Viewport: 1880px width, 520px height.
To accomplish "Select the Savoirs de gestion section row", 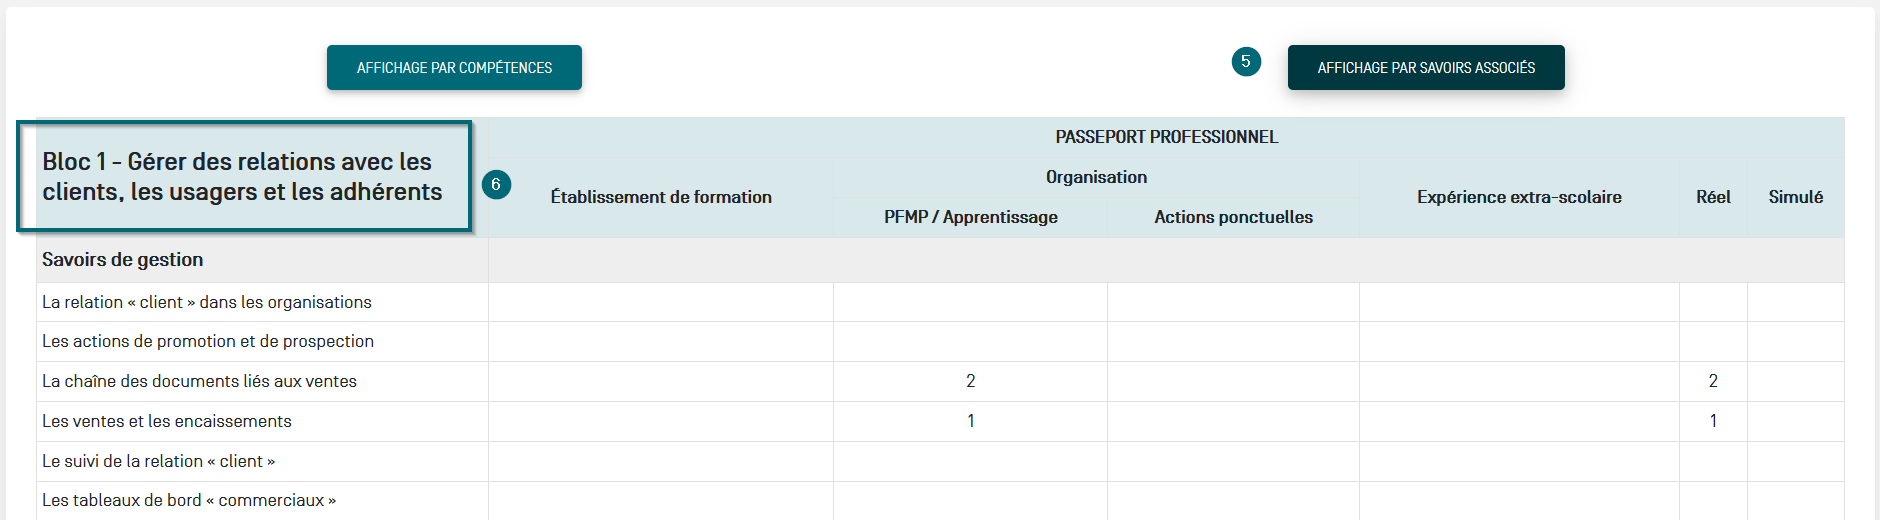I will tap(123, 260).
